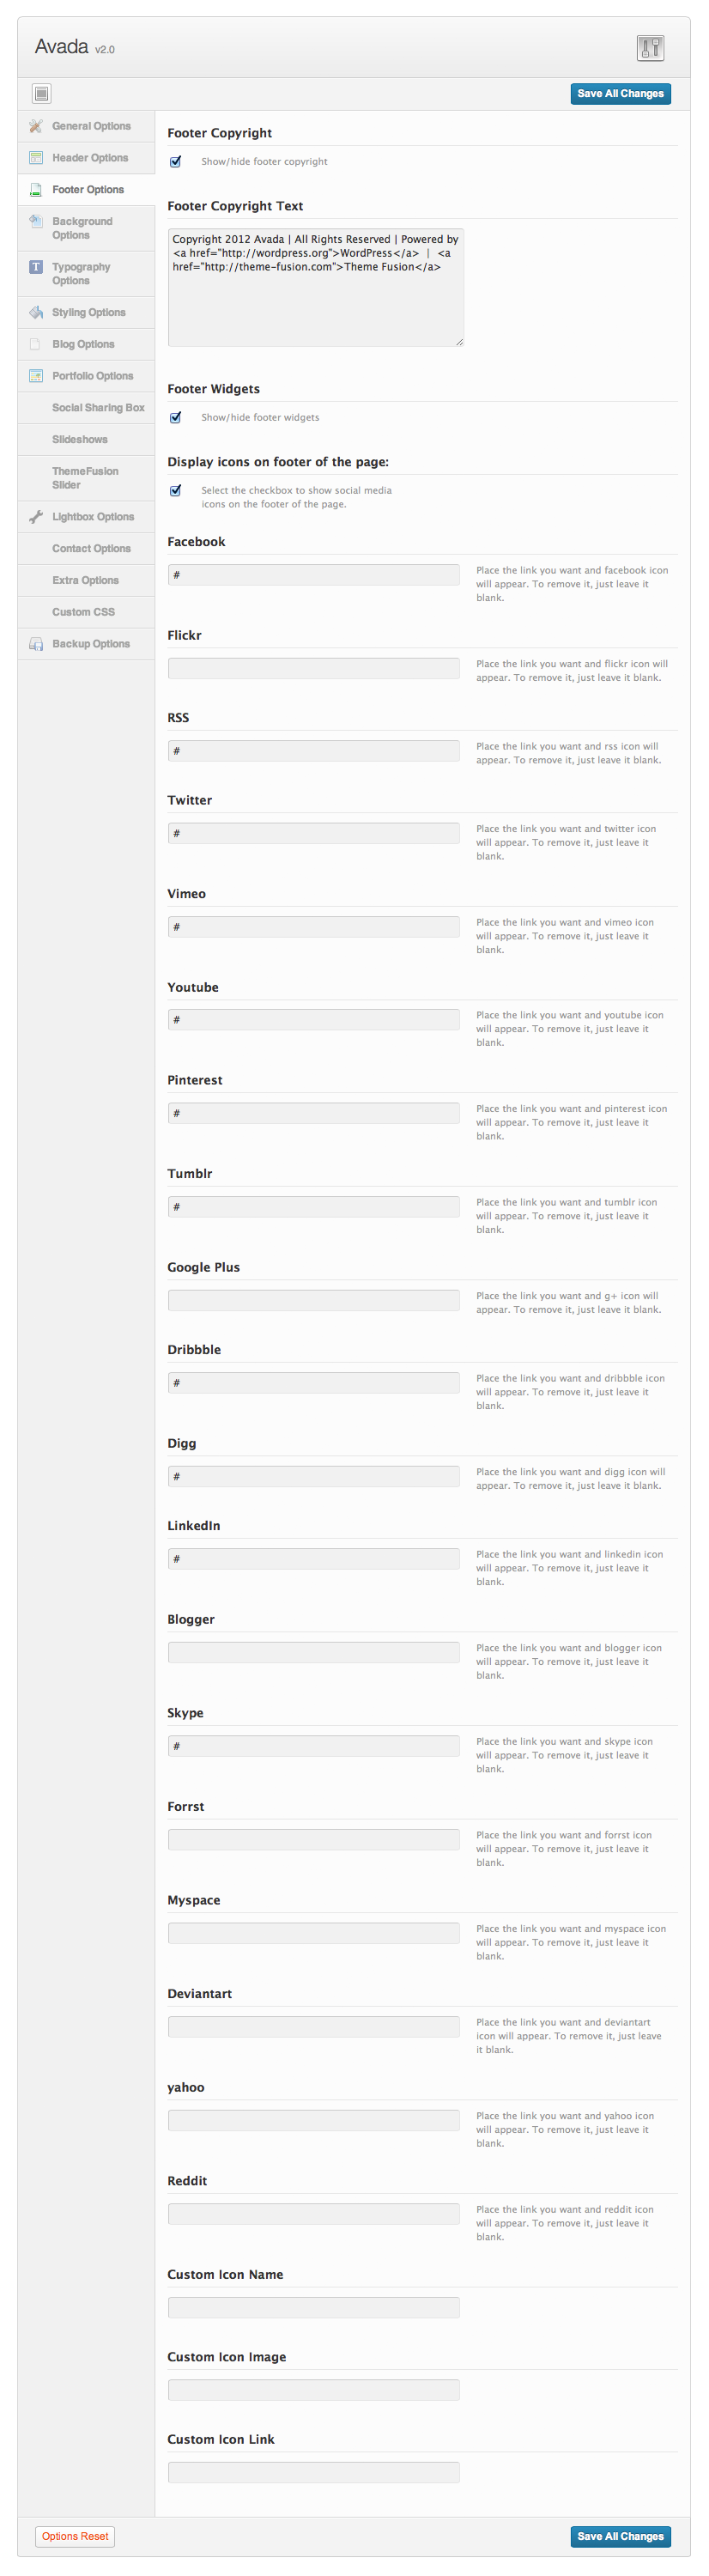Click the Typography Options "T" icon
The height and width of the screenshot is (2576, 709).
point(36,267)
